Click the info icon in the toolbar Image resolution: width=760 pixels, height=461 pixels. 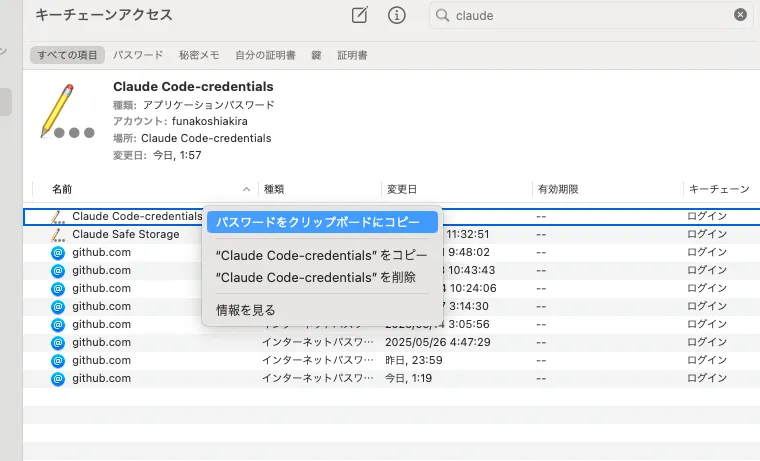397,15
